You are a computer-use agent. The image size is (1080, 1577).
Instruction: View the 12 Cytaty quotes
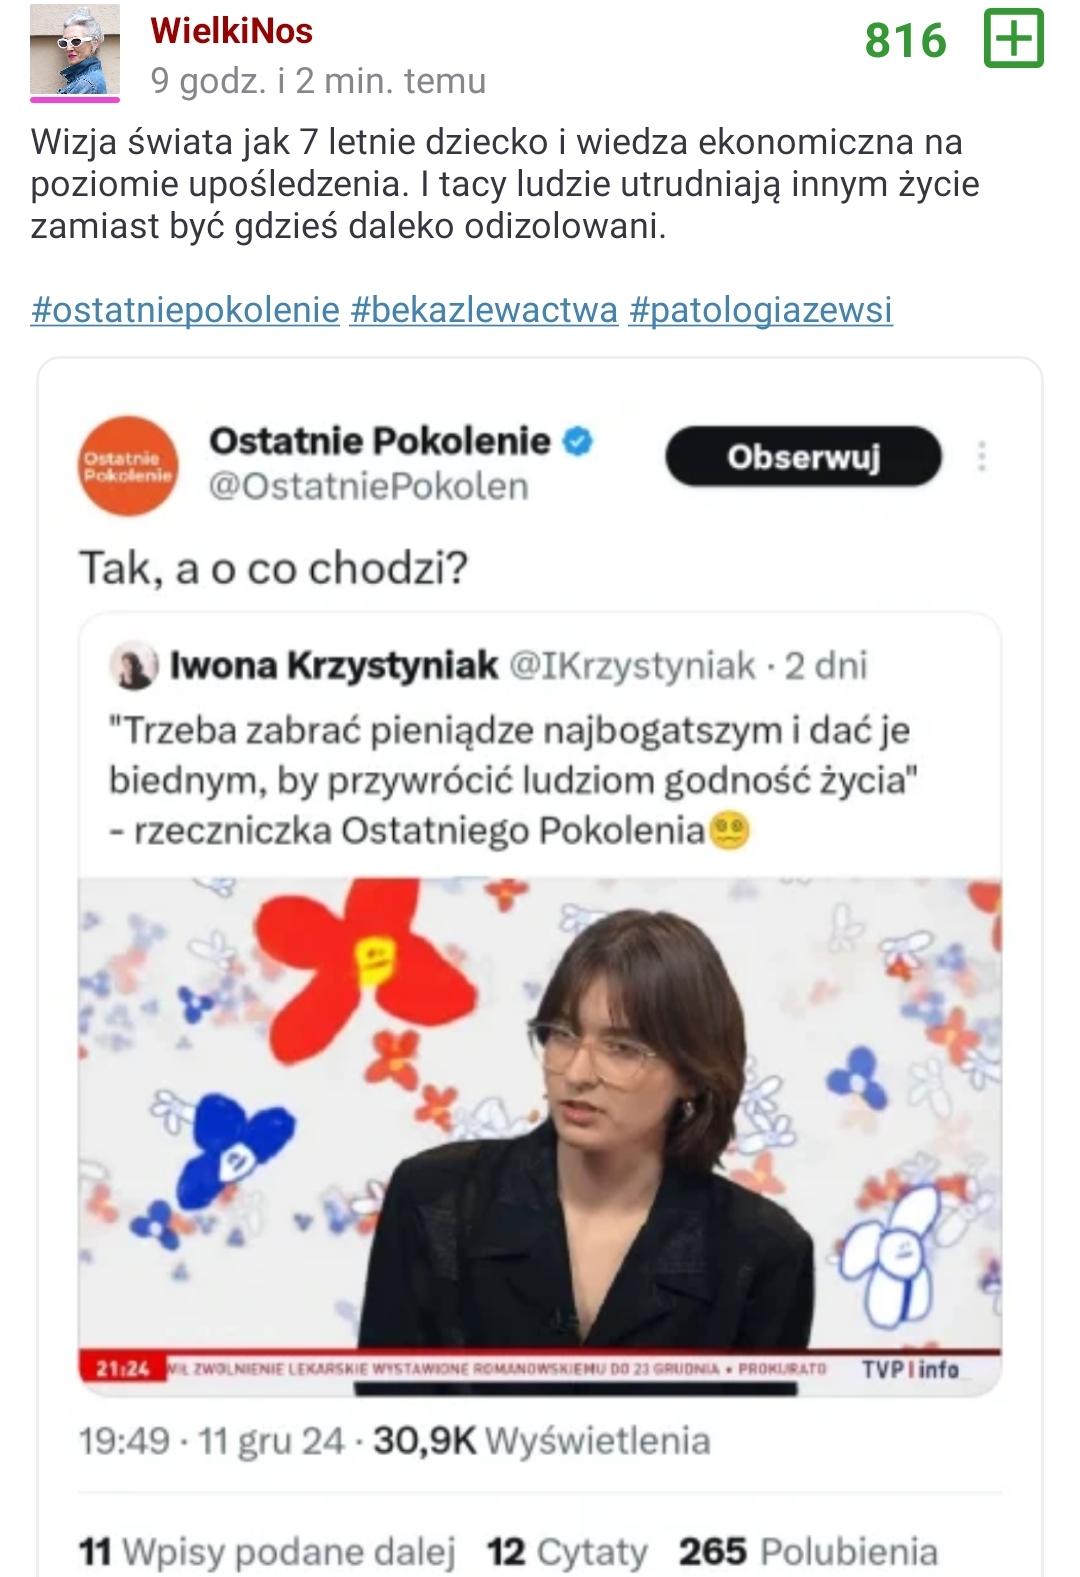[567, 1551]
